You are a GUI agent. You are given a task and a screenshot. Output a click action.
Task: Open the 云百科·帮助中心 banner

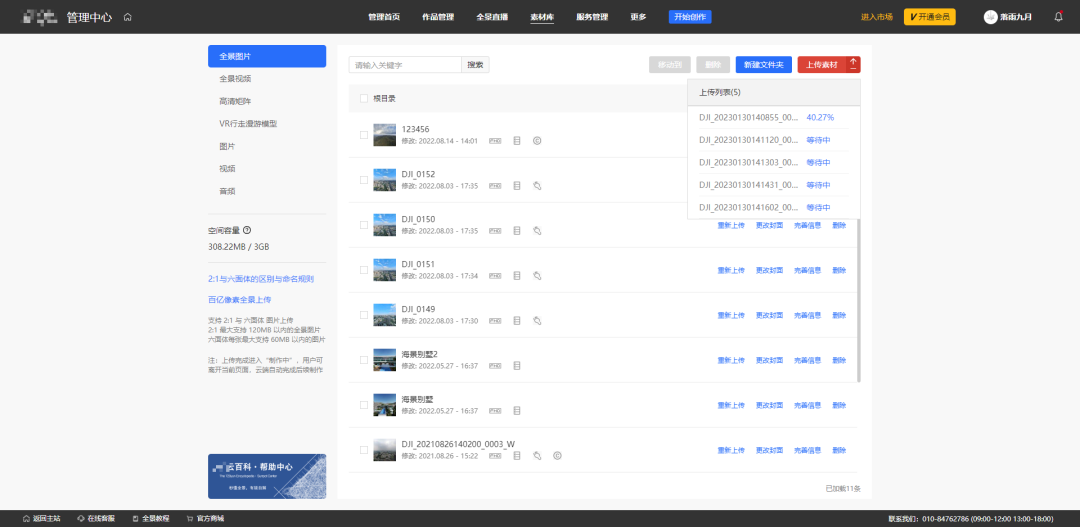click(x=267, y=476)
